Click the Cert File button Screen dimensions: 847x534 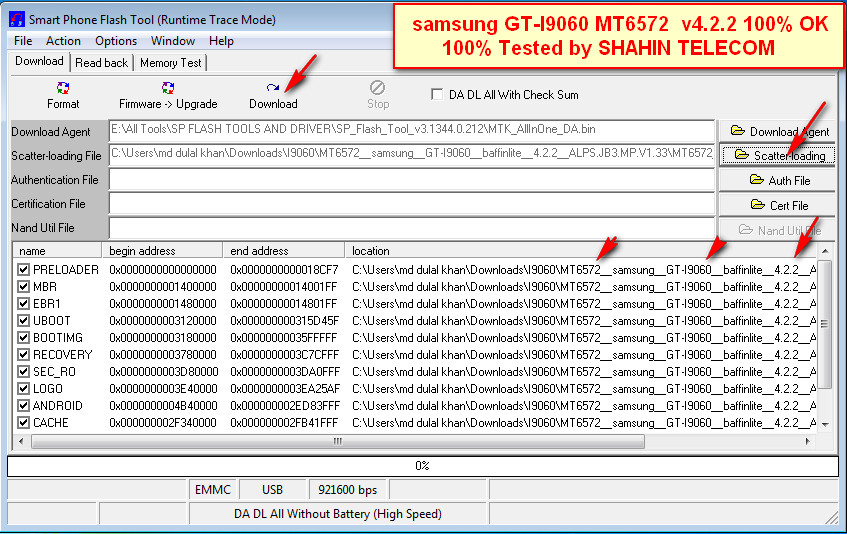coord(777,205)
